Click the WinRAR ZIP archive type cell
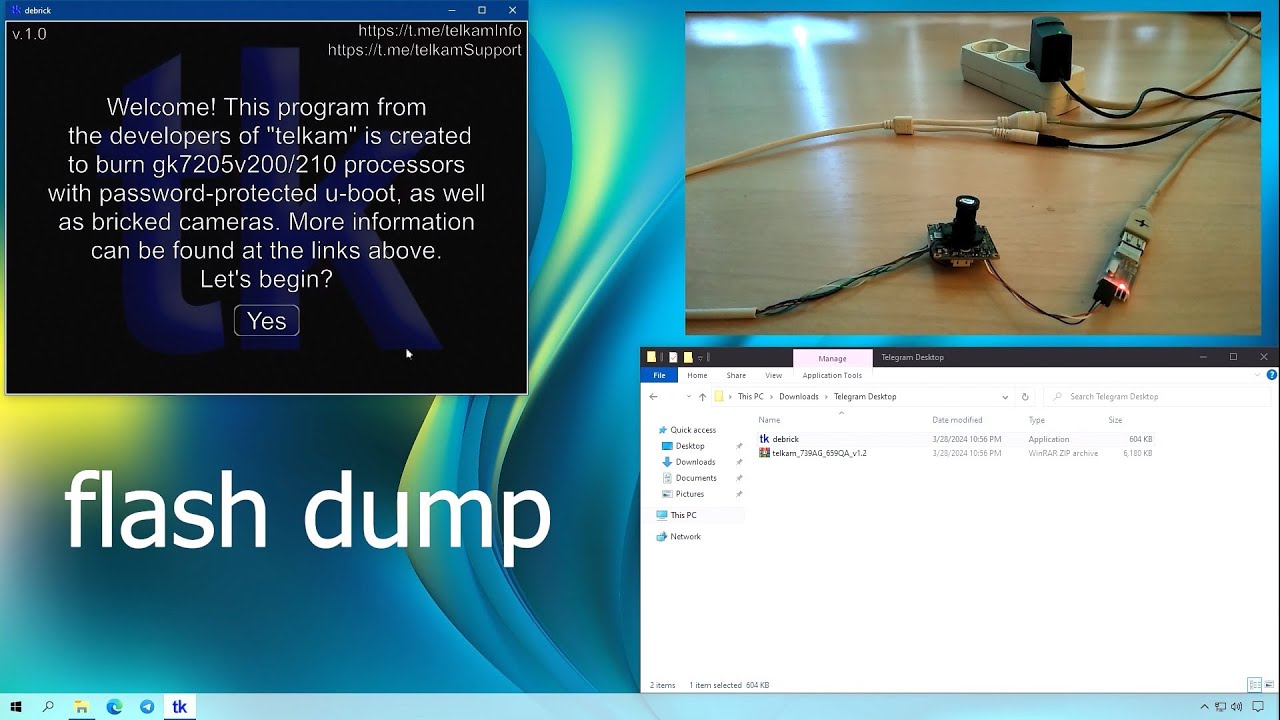The width and height of the screenshot is (1280, 720). 1063,453
